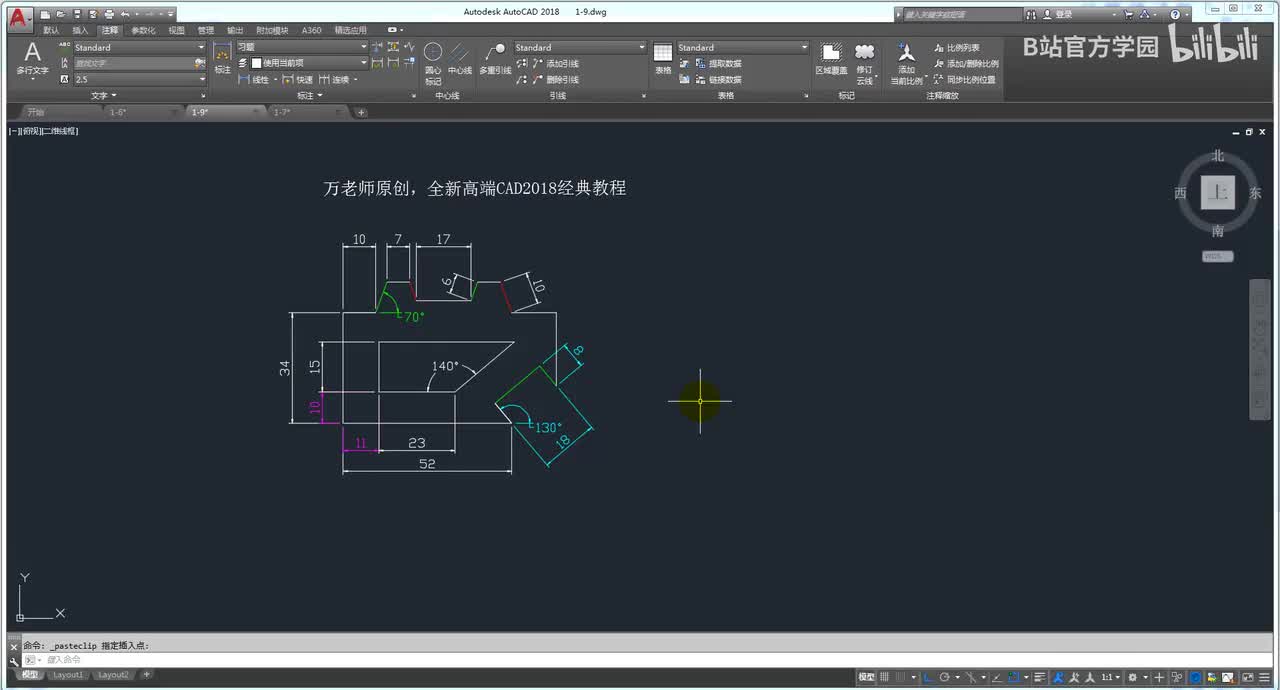
Task: Click the 登录 sign-in button
Action: [x=1057, y=14]
